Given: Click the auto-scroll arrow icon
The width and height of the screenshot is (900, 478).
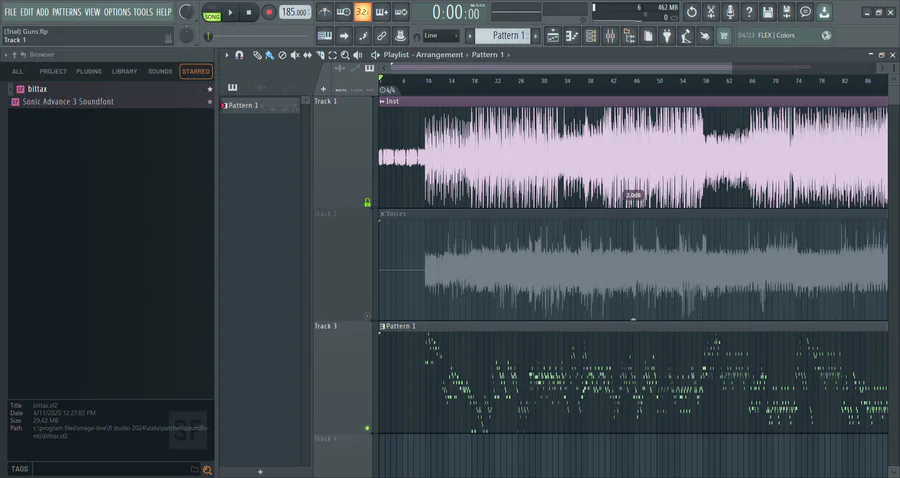Looking at the screenshot, I should [343, 36].
